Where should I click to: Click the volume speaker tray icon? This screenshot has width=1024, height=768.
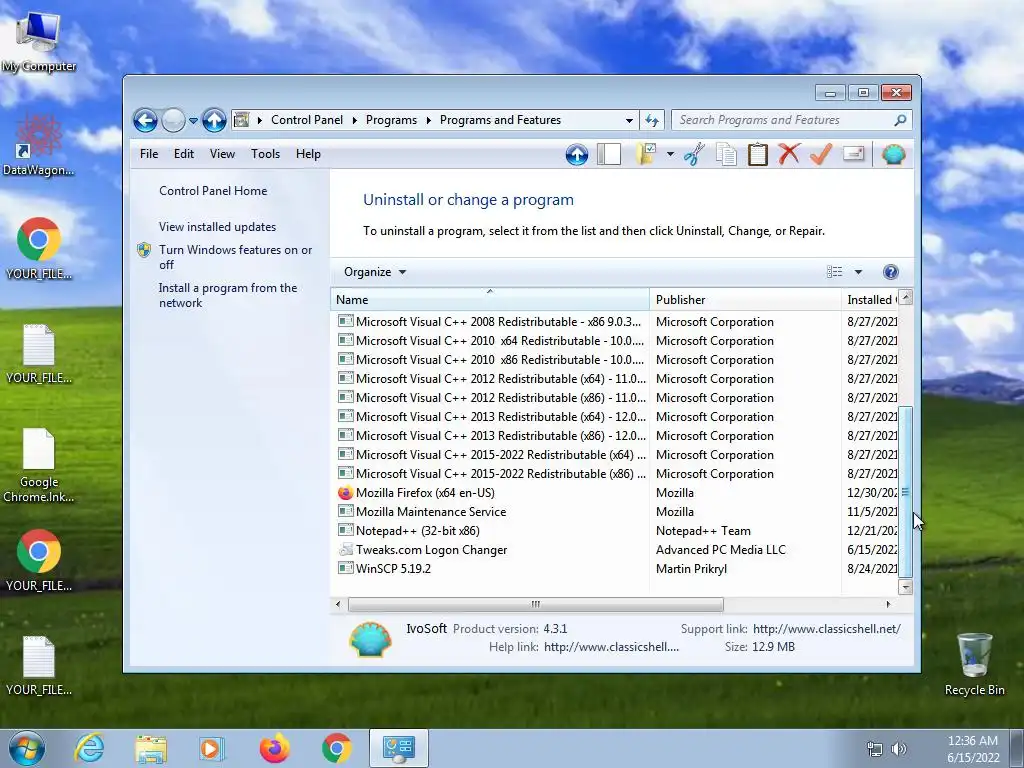point(899,749)
